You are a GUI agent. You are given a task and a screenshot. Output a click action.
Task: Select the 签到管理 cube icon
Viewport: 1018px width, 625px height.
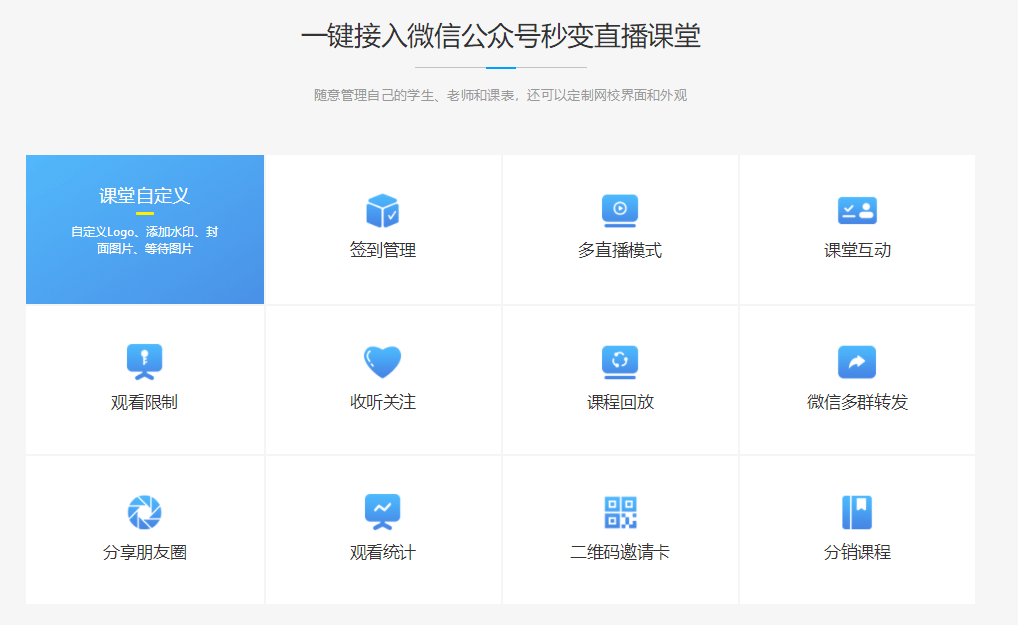pos(382,211)
